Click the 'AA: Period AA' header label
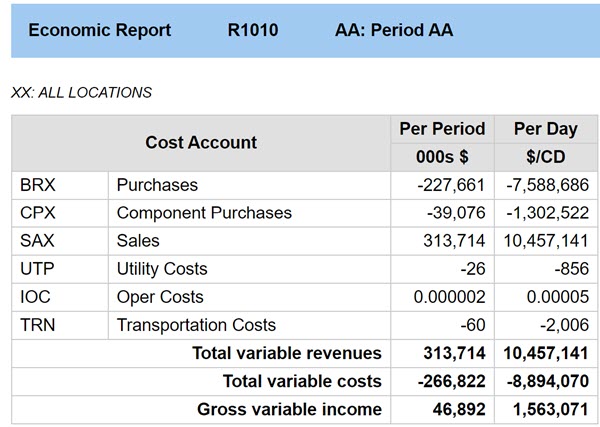The width and height of the screenshot is (600, 427). click(393, 30)
